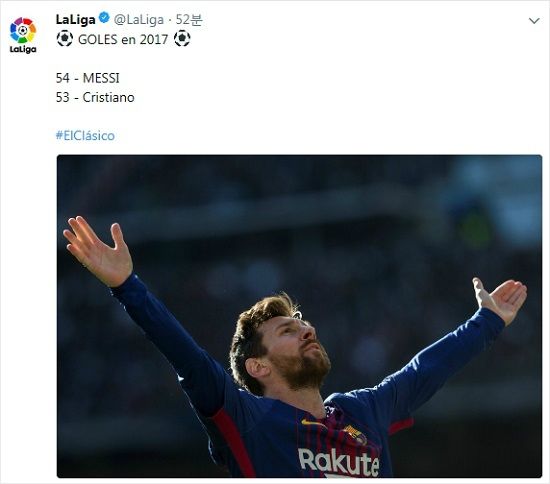This screenshot has height=484, width=550.
Task: Click the Nike swoosh on the jersey
Action: 310,423
